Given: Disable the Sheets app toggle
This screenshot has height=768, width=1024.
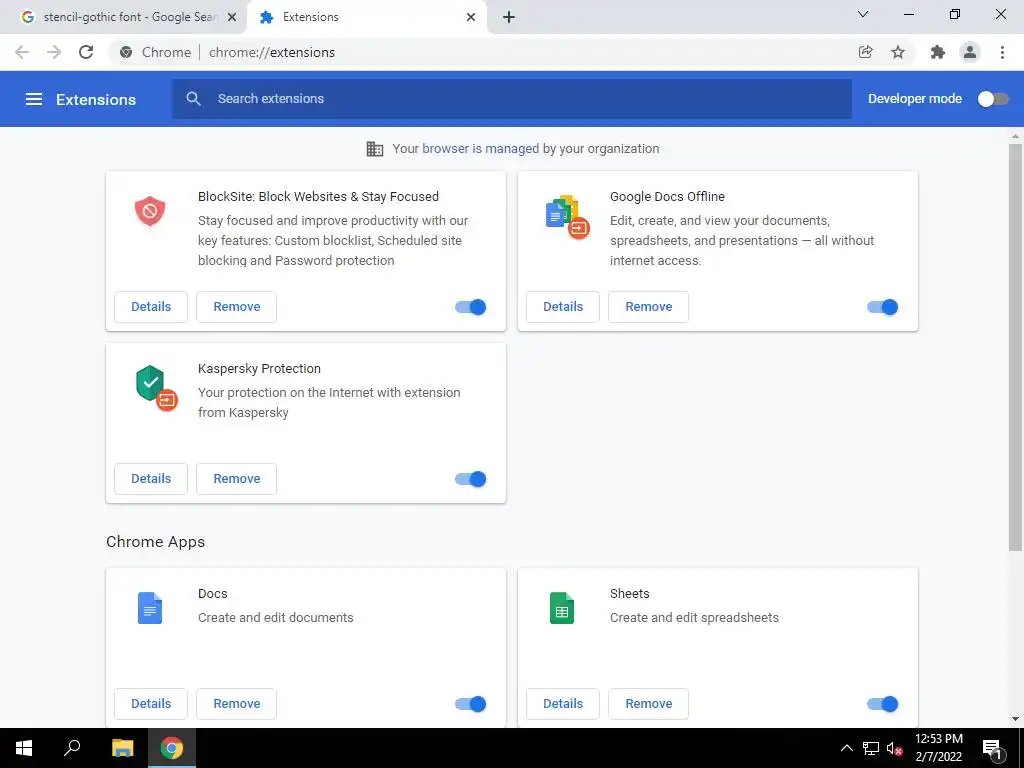Looking at the screenshot, I should [x=883, y=703].
